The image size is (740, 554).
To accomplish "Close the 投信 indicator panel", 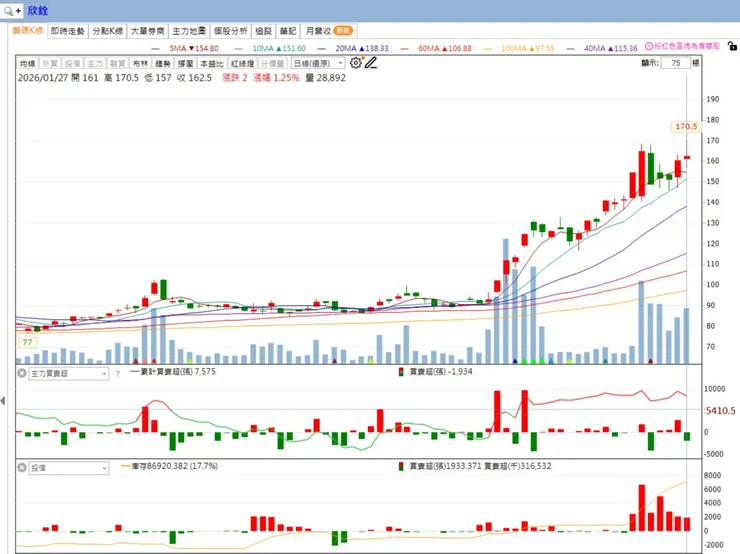I will 22,468.
